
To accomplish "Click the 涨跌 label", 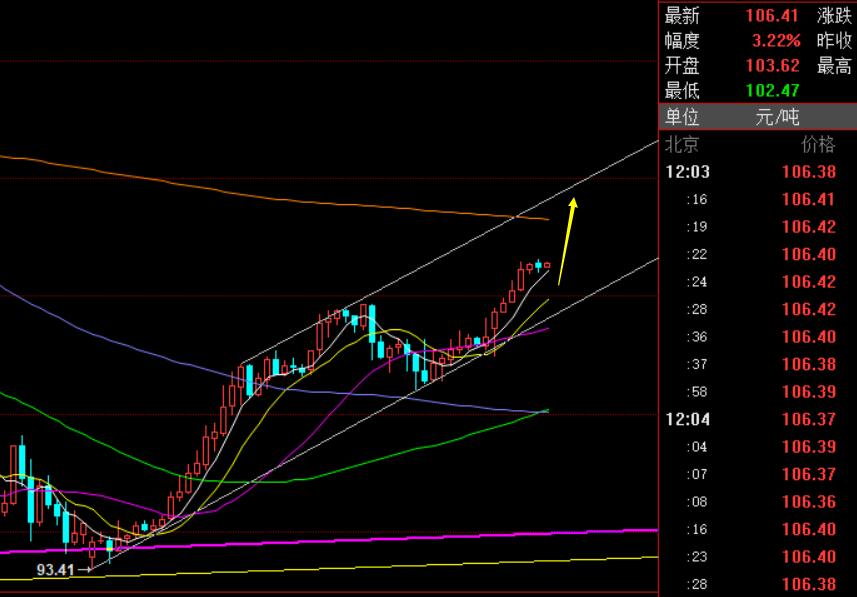I will click(834, 15).
